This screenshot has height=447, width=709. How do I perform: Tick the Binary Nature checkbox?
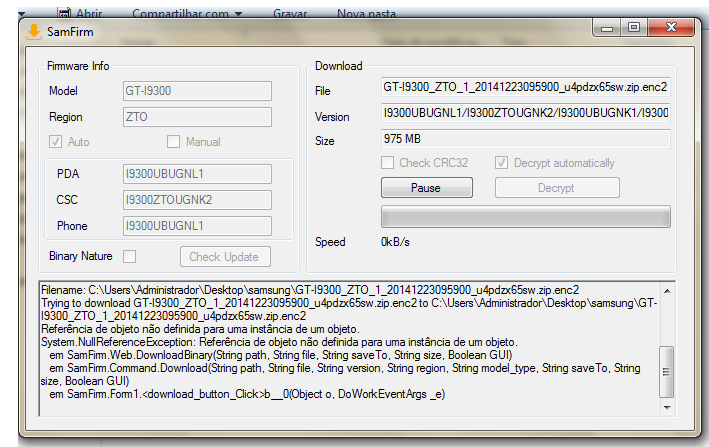tap(129, 256)
